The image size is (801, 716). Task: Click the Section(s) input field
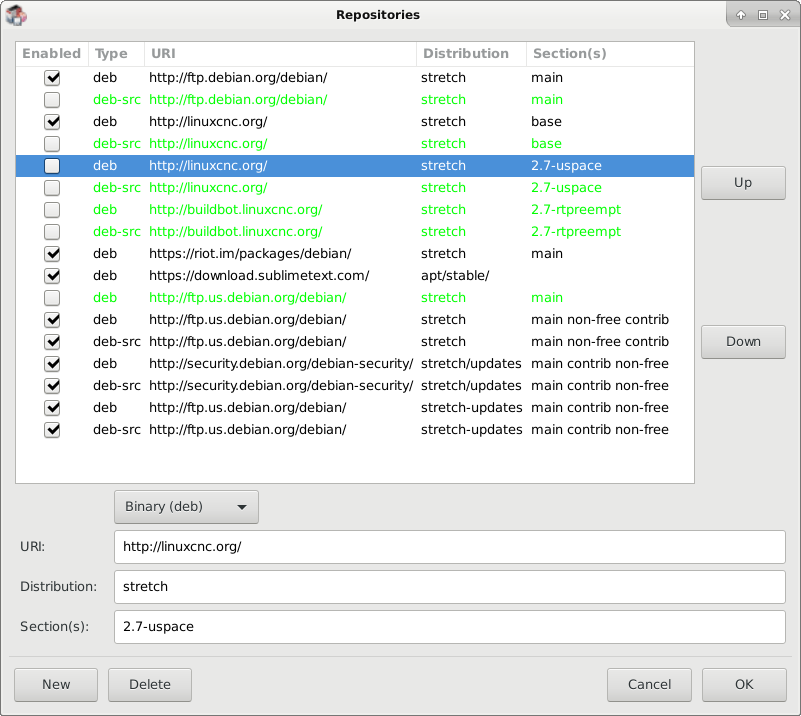pyautogui.click(x=450, y=627)
